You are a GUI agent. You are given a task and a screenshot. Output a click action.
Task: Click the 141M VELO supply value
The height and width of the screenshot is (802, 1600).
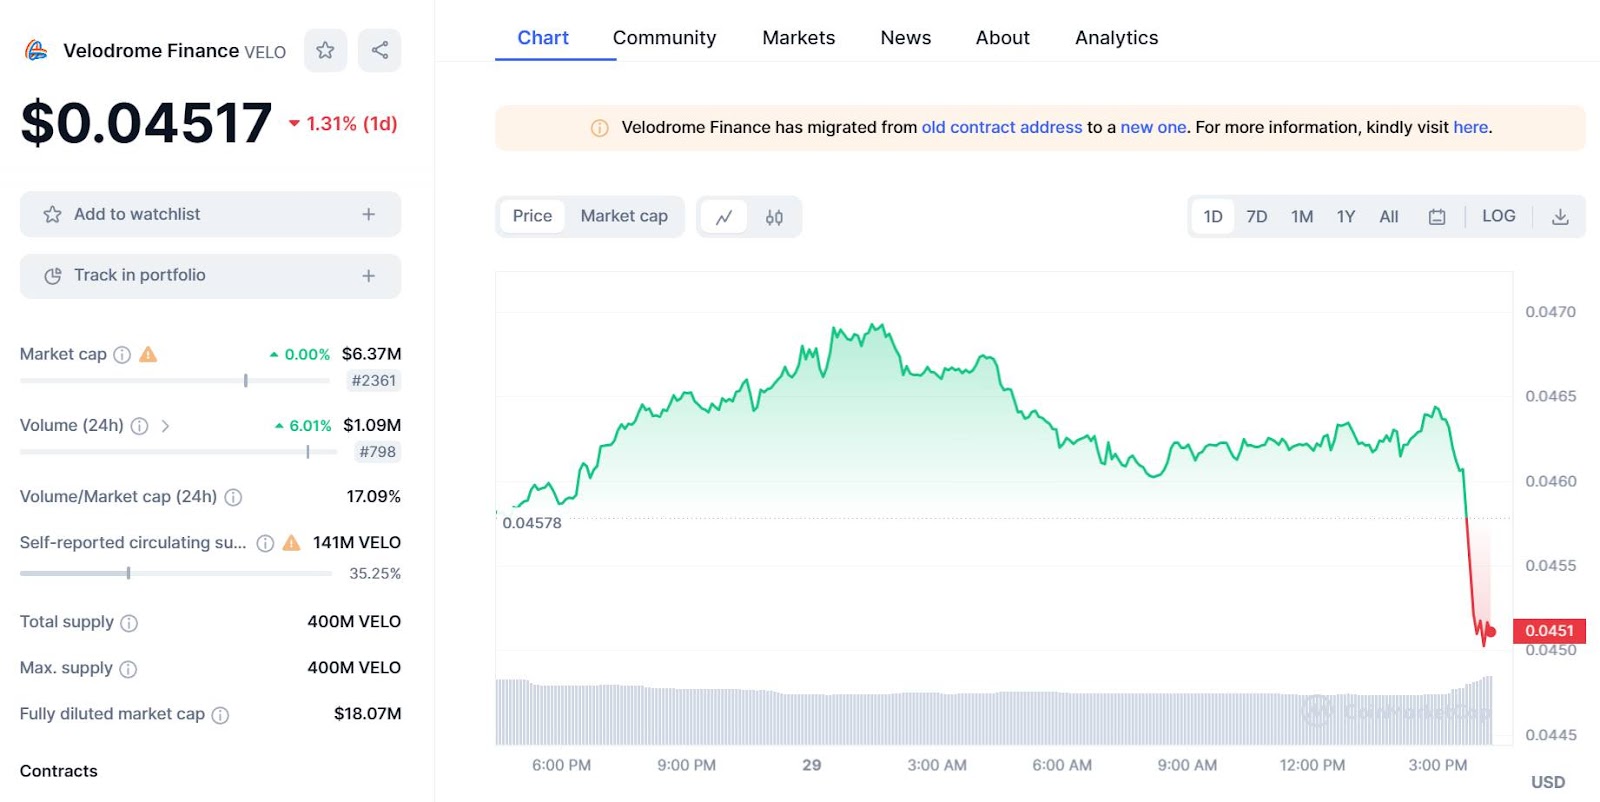[356, 543]
